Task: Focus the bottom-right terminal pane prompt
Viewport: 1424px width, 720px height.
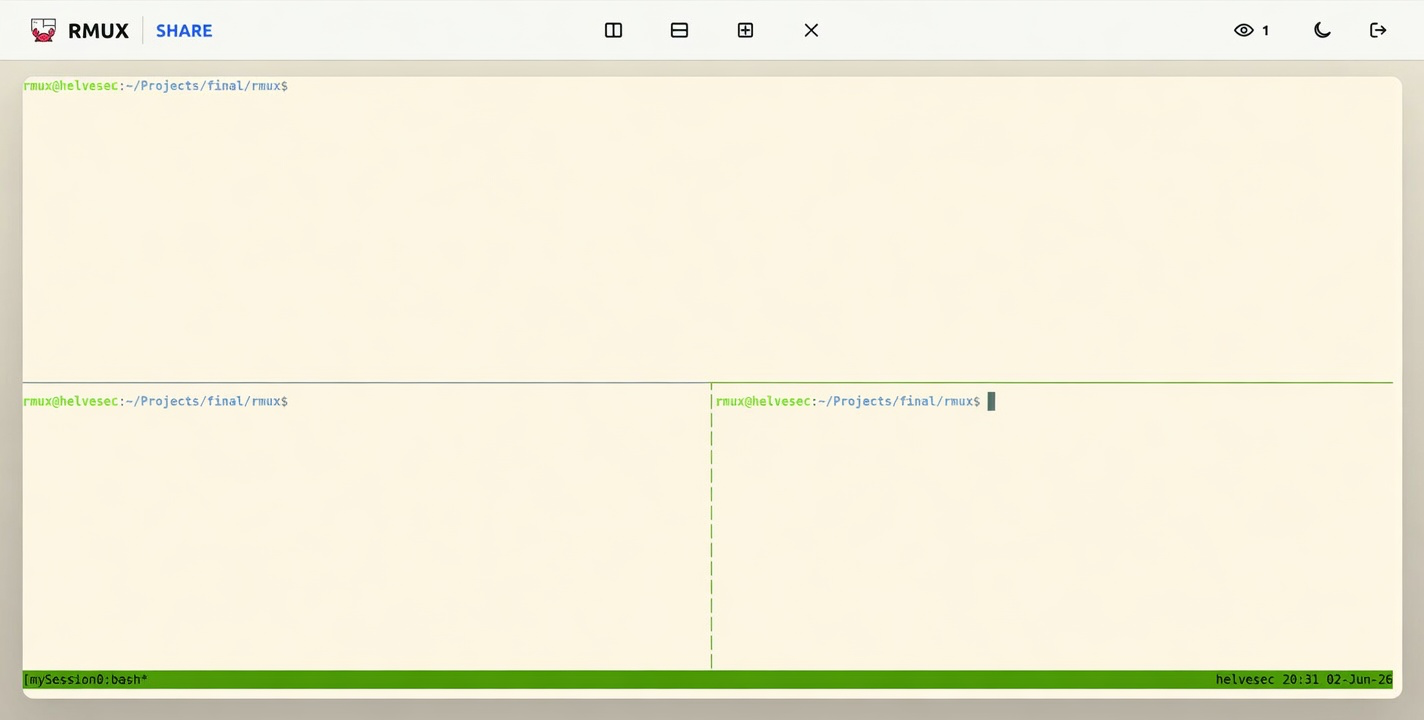Action: 848,401
